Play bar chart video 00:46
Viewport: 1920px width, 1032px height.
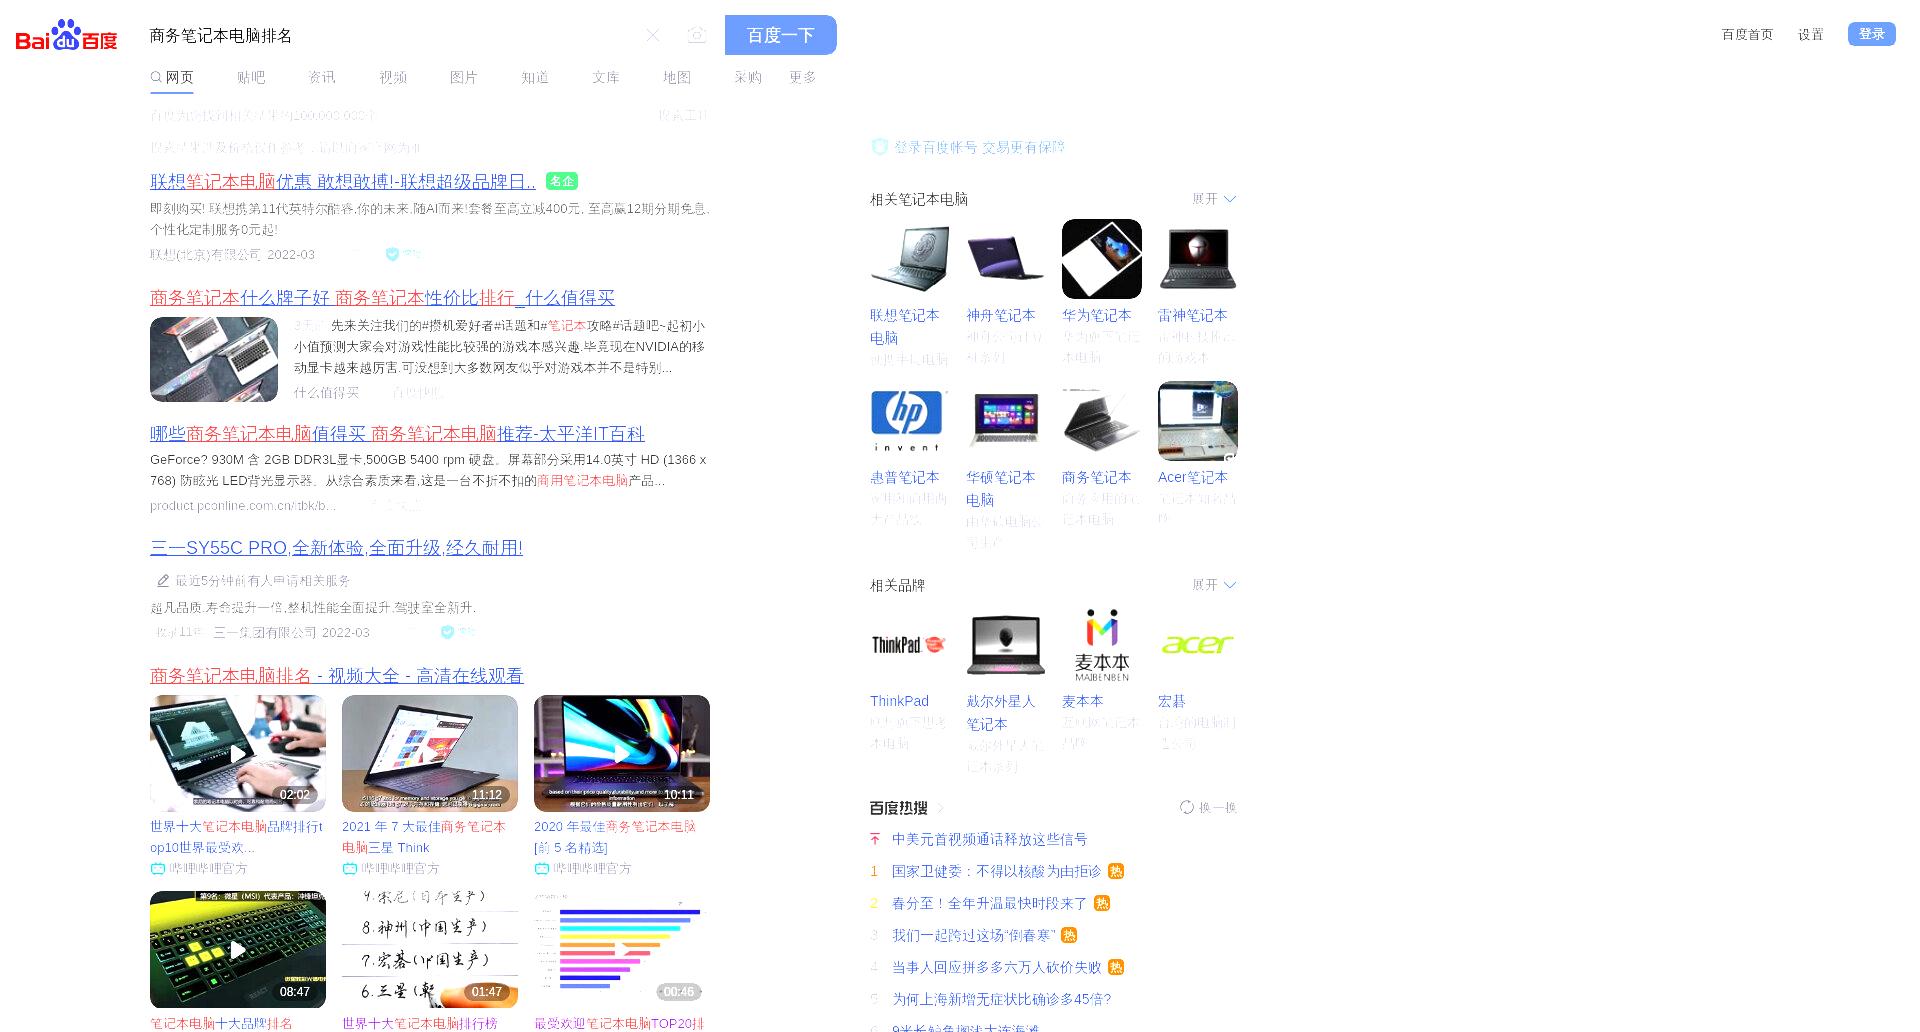click(622, 949)
